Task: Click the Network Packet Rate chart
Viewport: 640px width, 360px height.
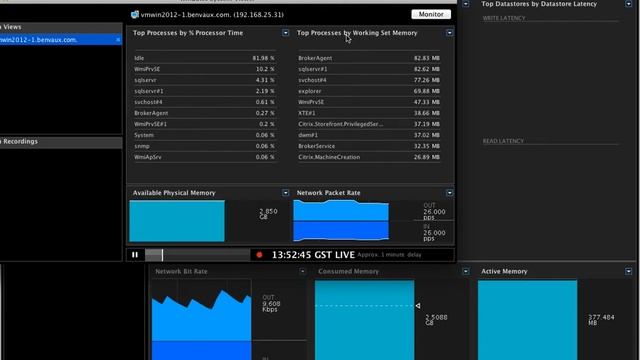Action: [341, 220]
